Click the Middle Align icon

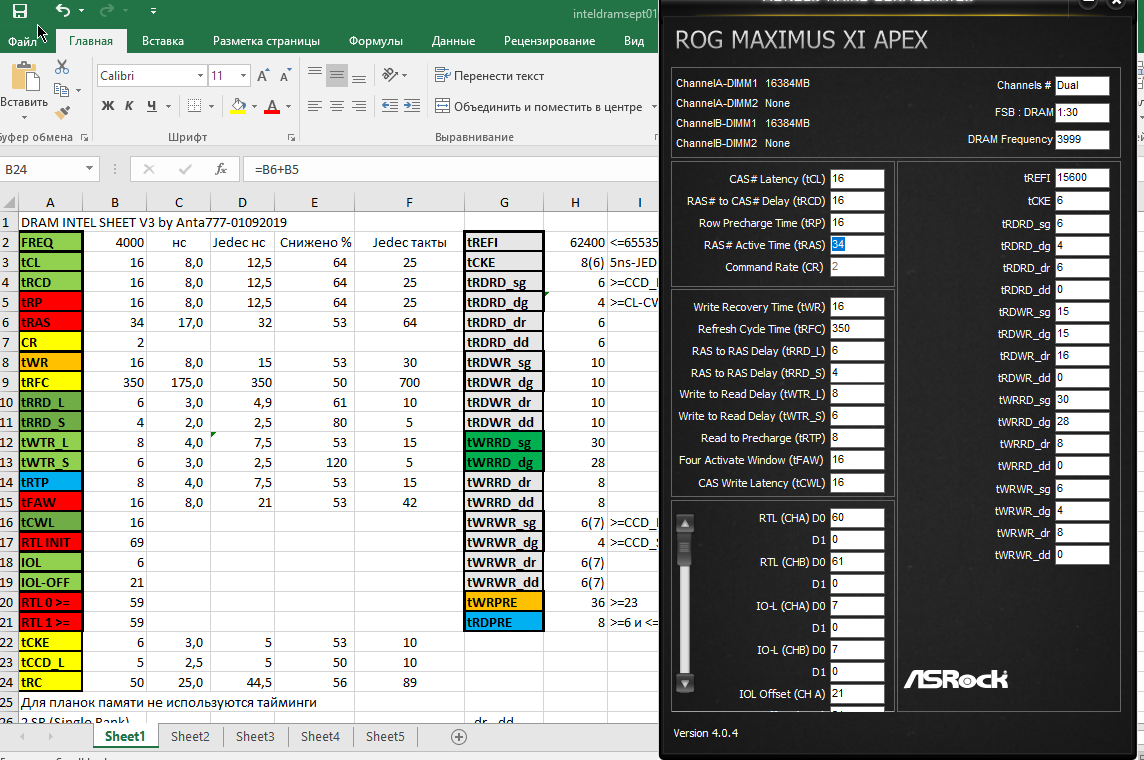pyautogui.click(x=336, y=74)
